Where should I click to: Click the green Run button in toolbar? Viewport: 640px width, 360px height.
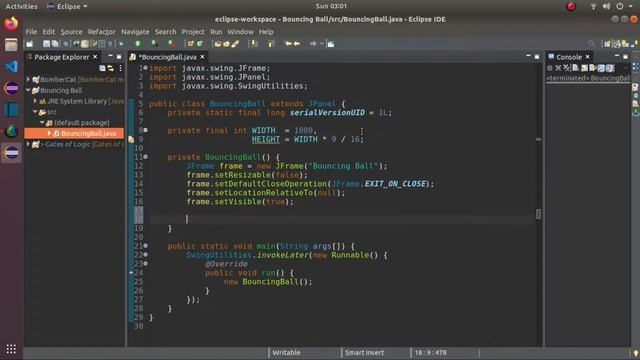[138, 44]
